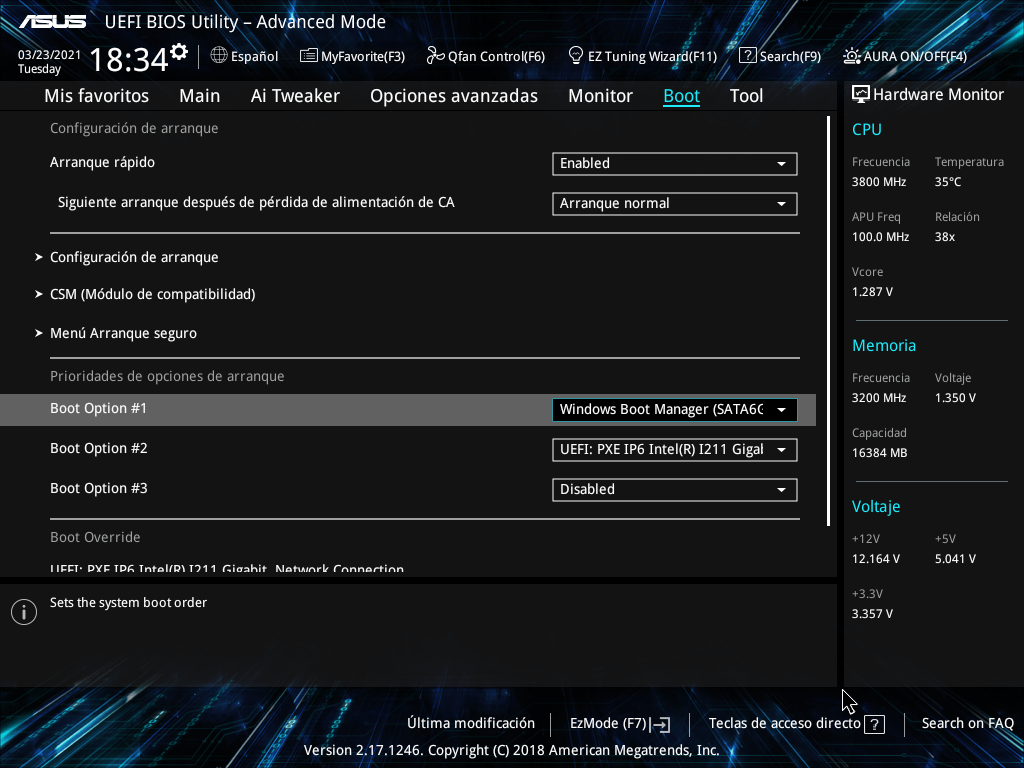Image resolution: width=1024 pixels, height=768 pixels.
Task: Expand Menú Arranque seguro submenu
Action: [x=123, y=333]
